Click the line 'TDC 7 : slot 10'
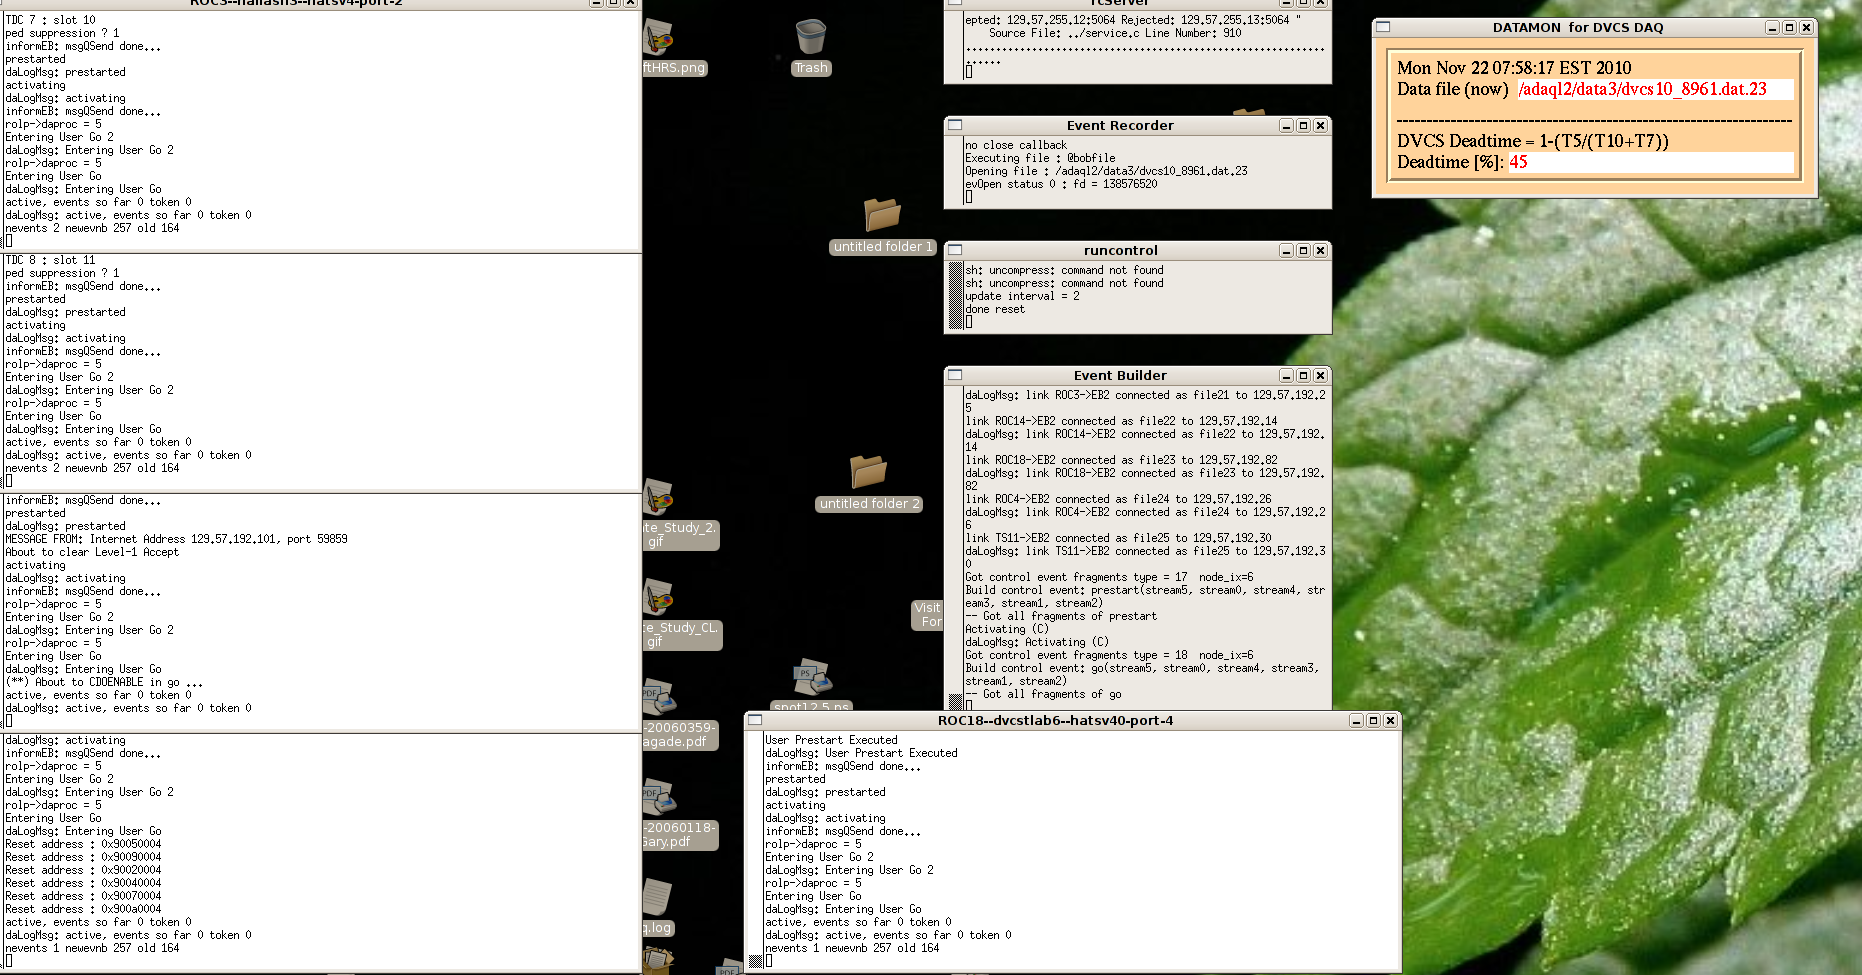Viewport: 1862px width, 975px height. [51, 20]
